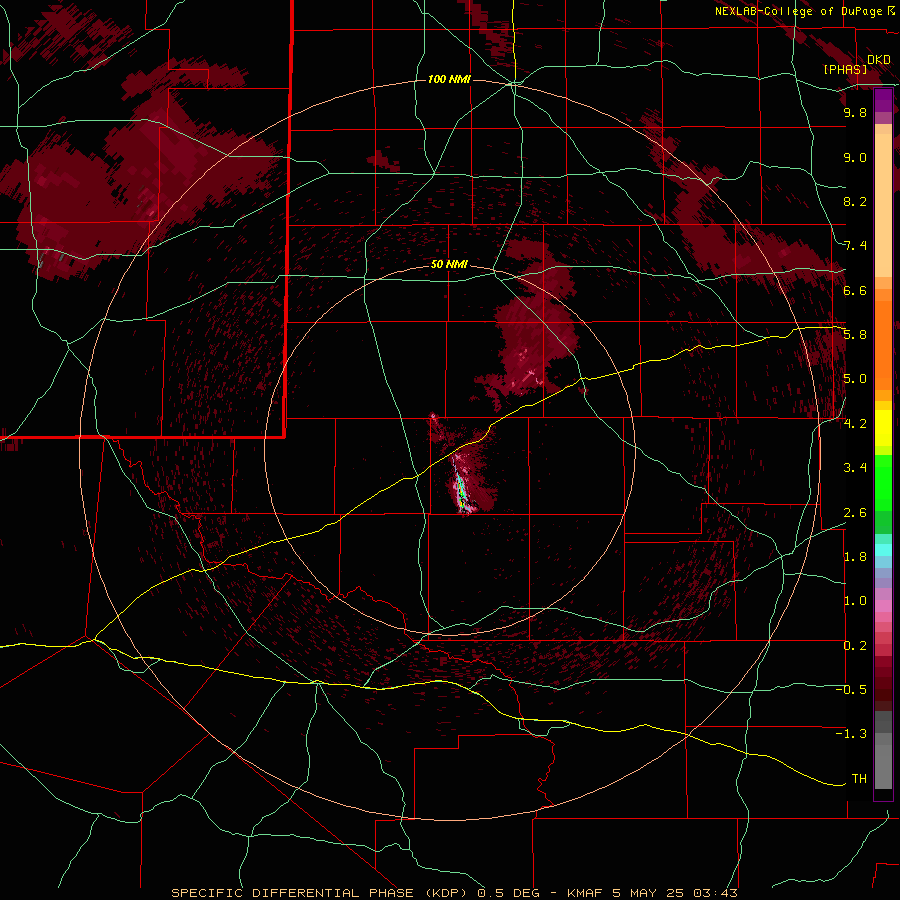Select the pink color band in the legend
The height and width of the screenshot is (900, 900).
tap(883, 606)
